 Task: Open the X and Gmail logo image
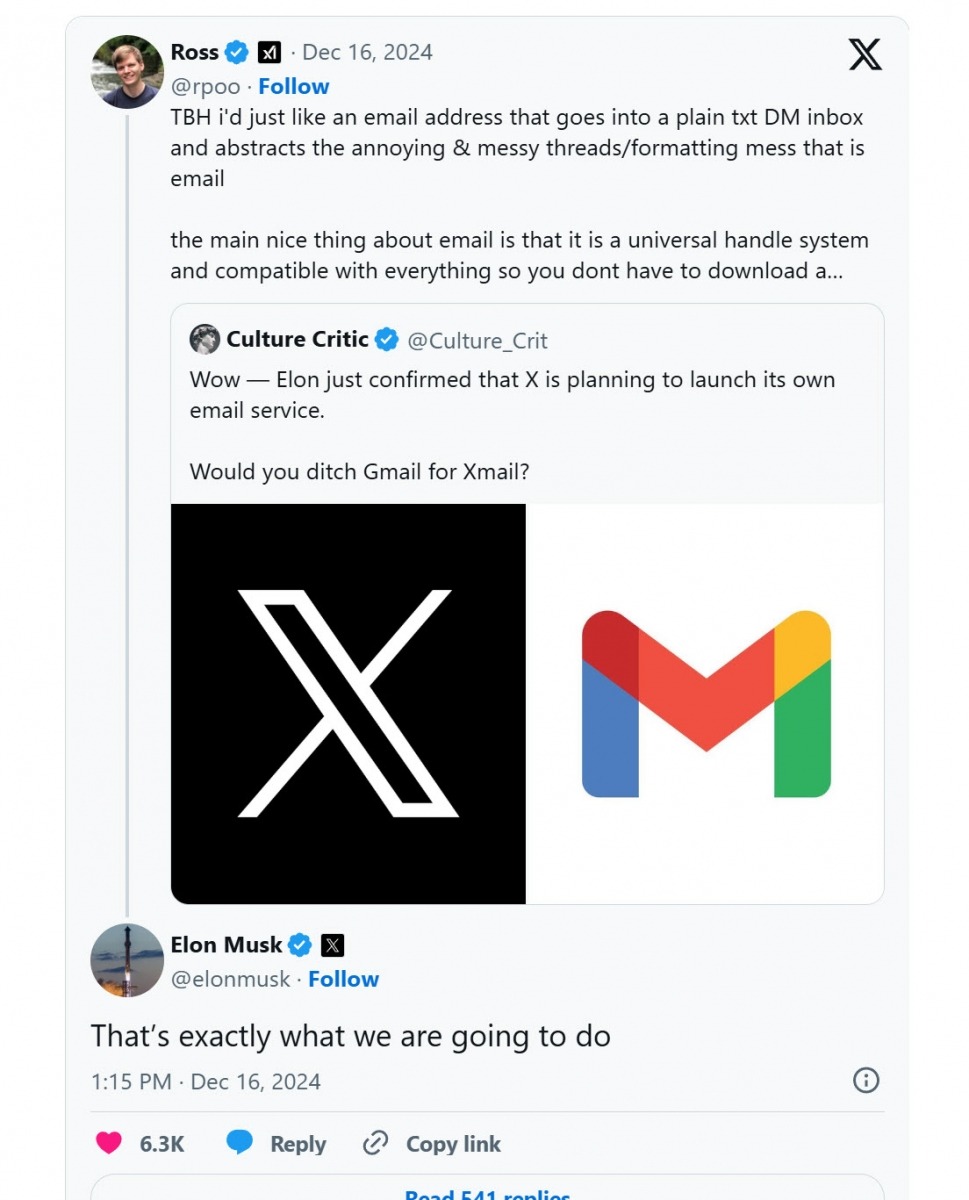point(527,703)
